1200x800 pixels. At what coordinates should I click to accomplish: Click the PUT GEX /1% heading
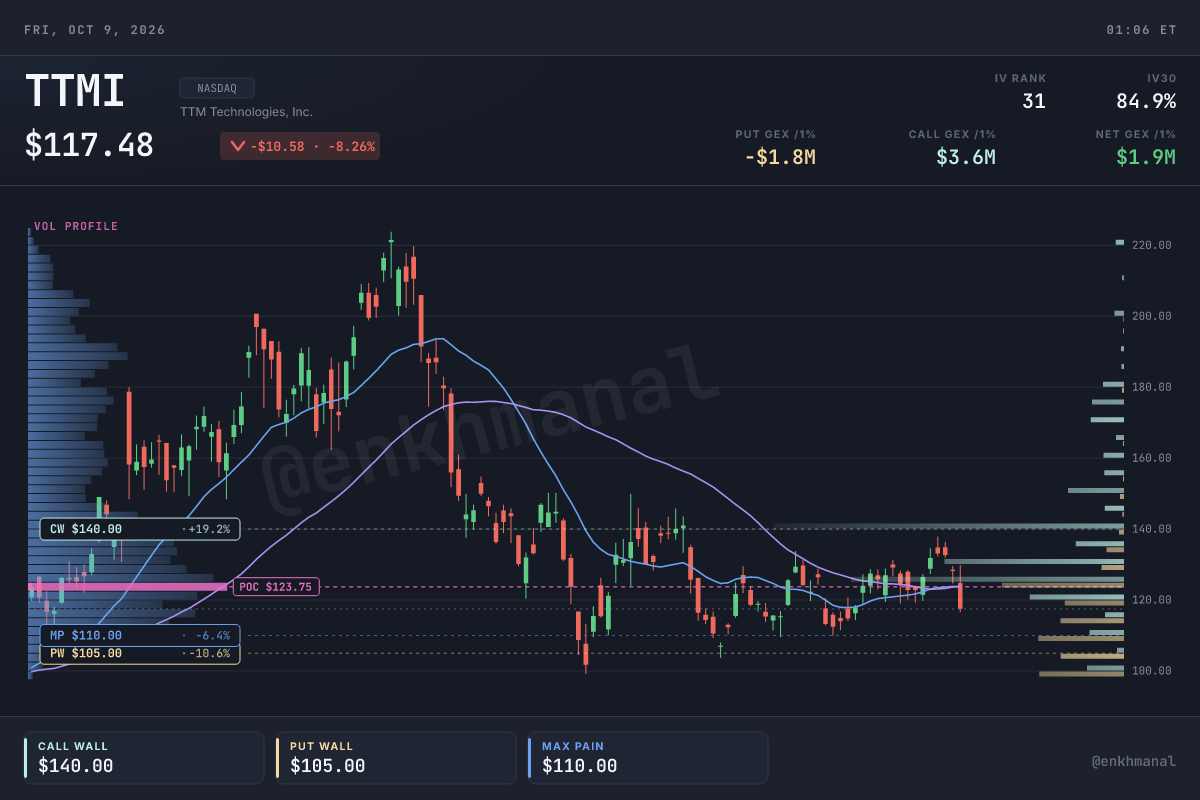[775, 134]
